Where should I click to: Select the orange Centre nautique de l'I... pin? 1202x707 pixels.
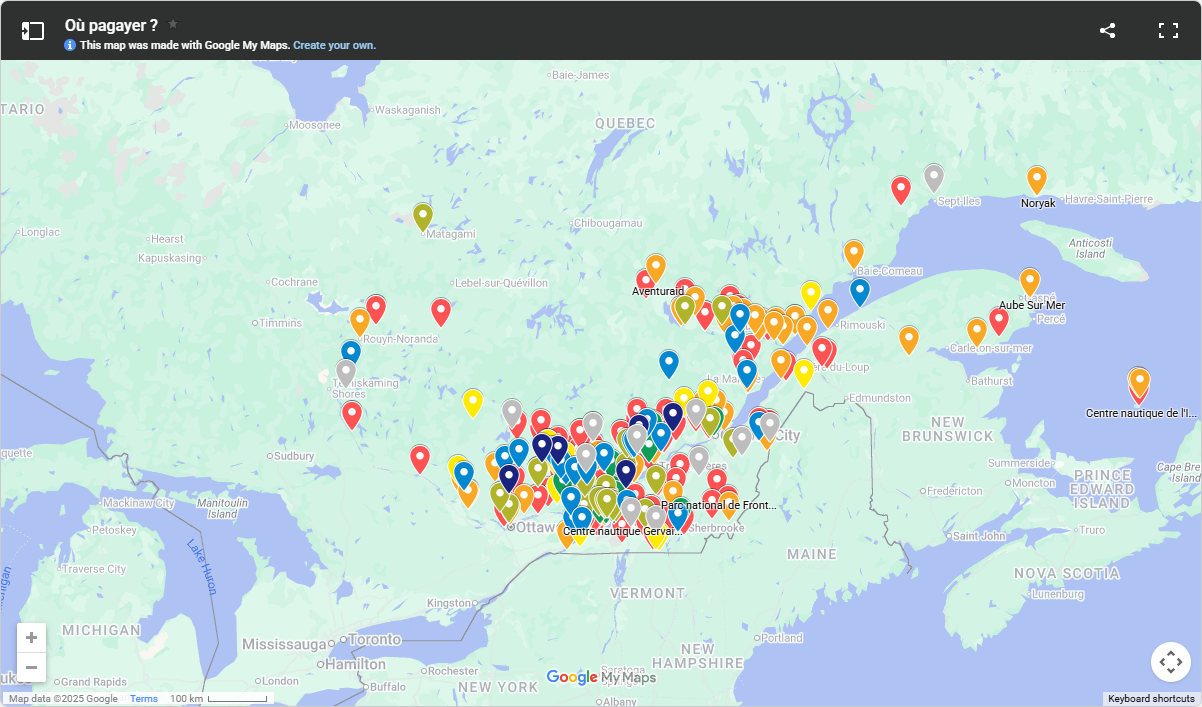pos(1139,382)
